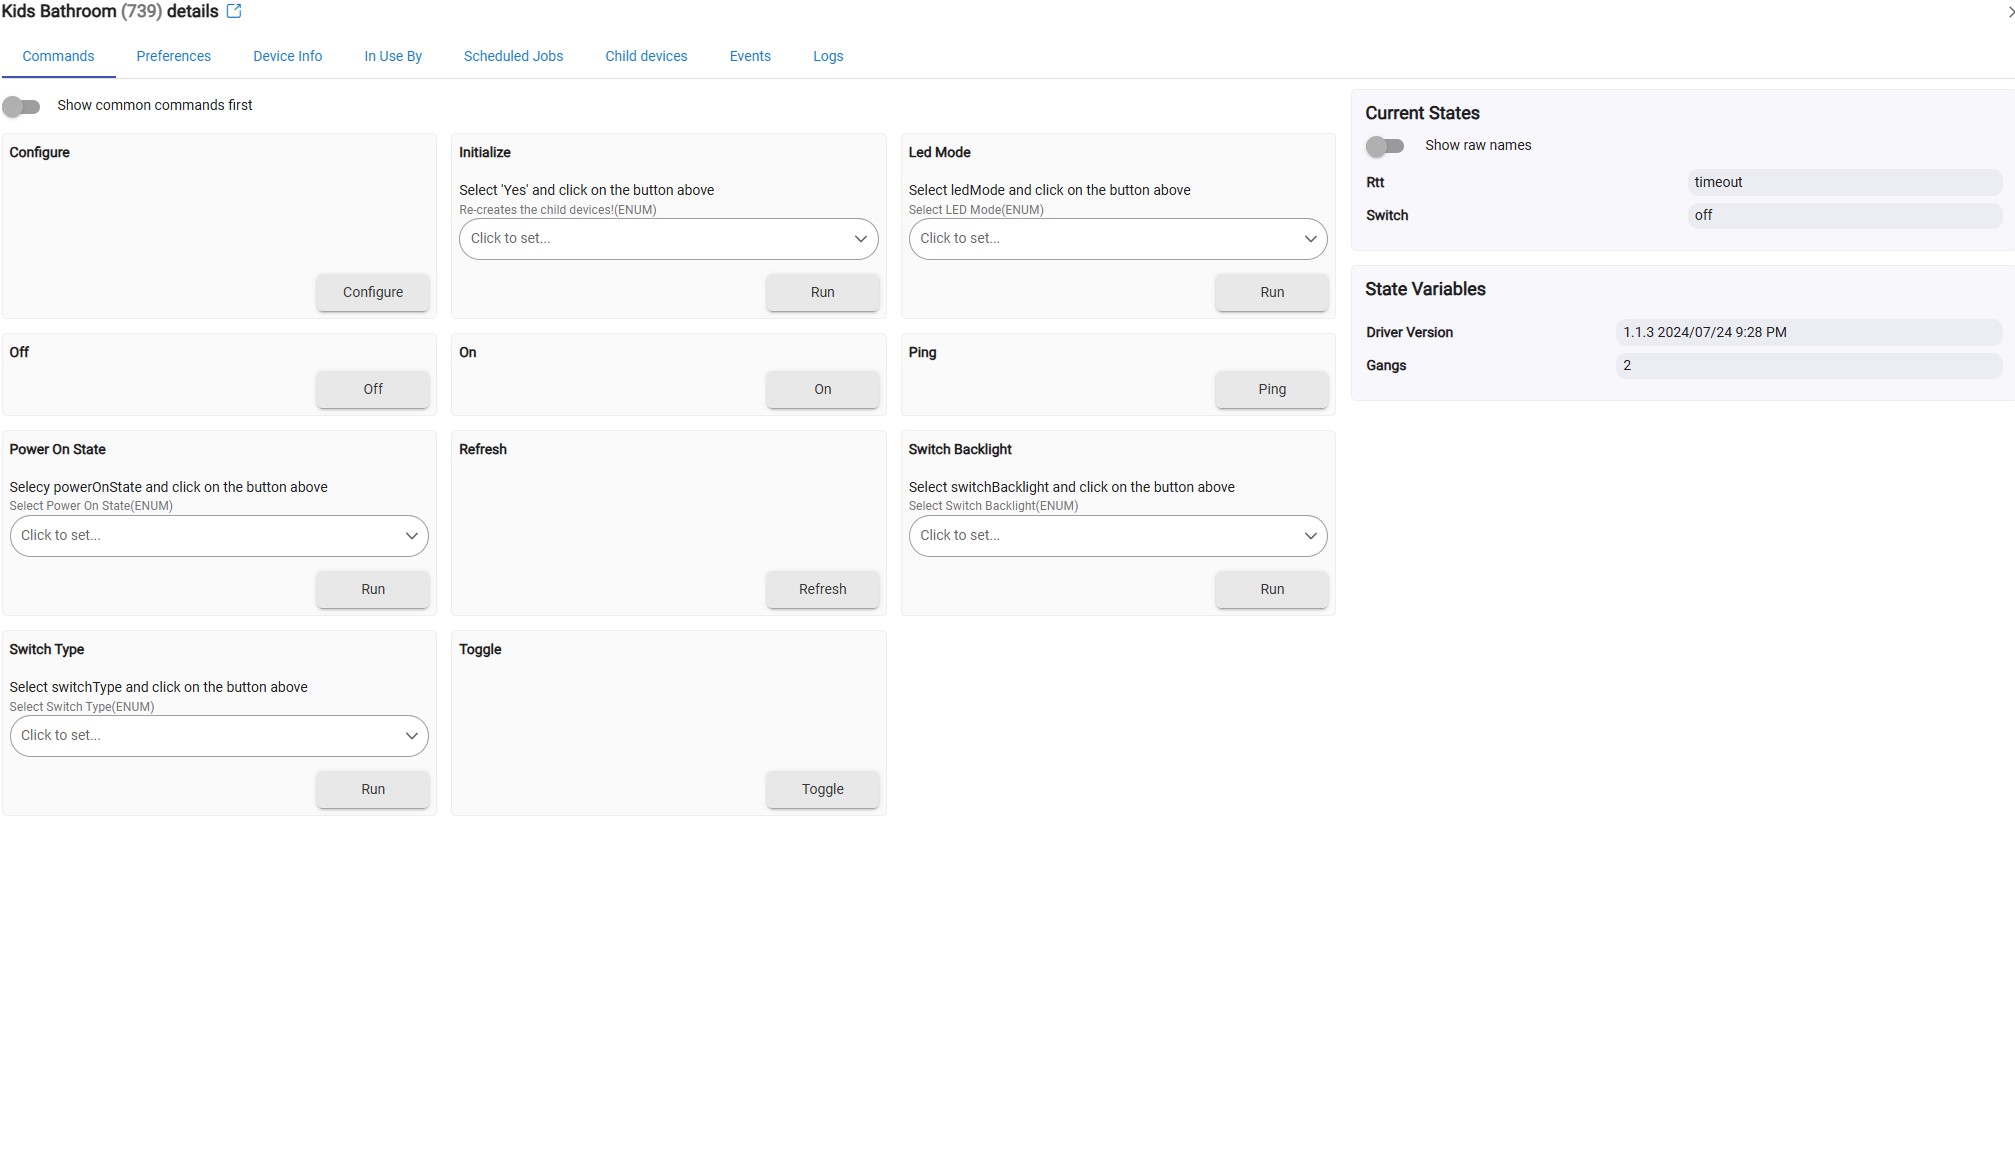Image resolution: width=2015 pixels, height=1174 pixels.
Task: Click the State Variables heading
Action: (x=1425, y=289)
